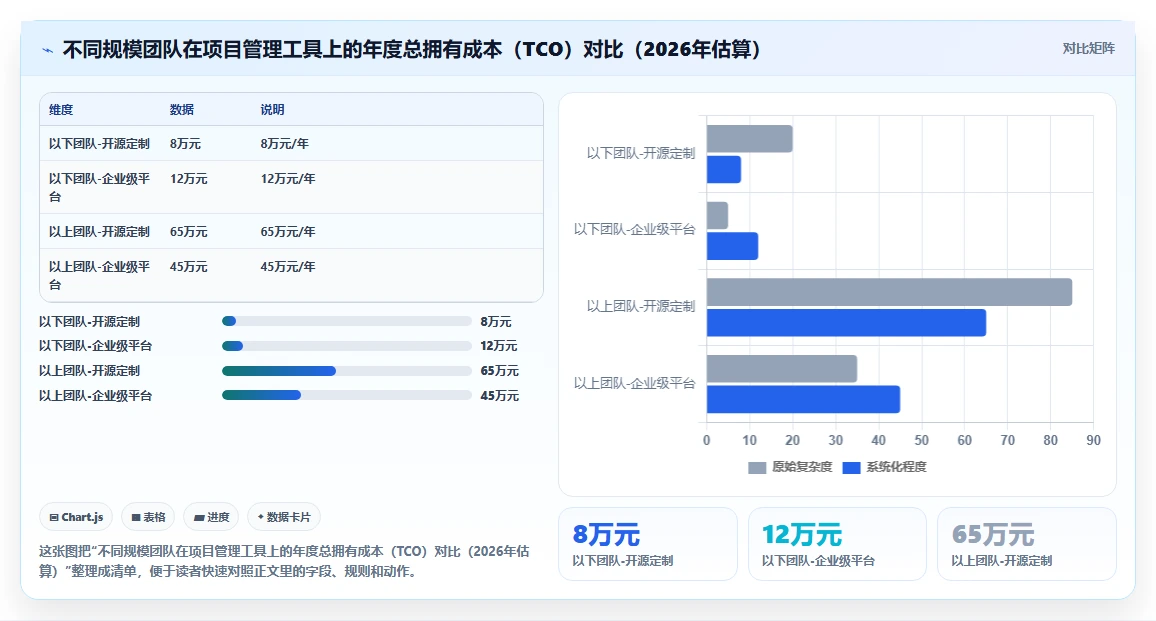Open the 65万元 data card
This screenshot has height=621, width=1156.
point(1026,544)
